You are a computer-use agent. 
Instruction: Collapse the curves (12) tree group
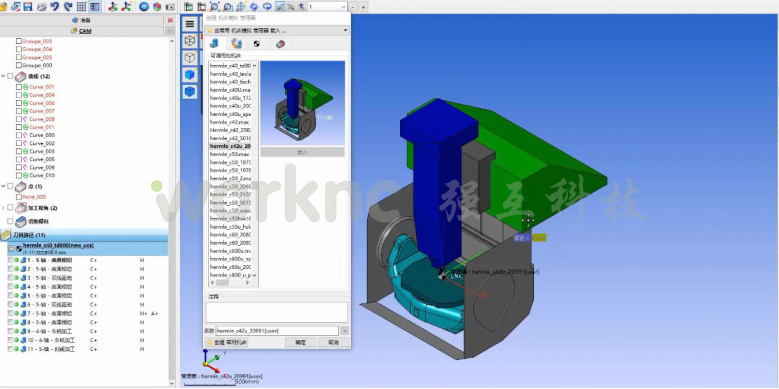[x=3, y=76]
